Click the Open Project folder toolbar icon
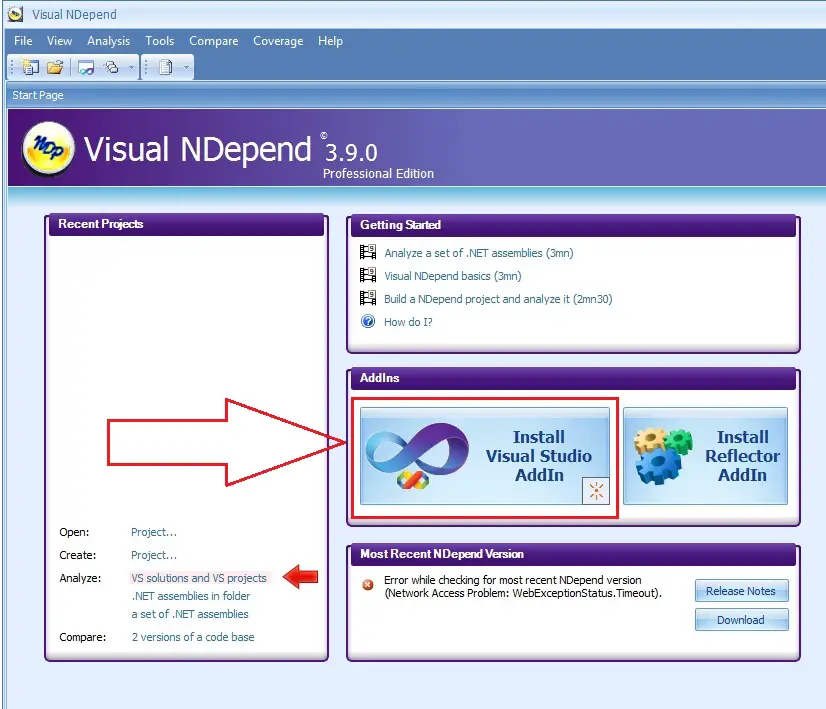The height and width of the screenshot is (709, 826). pos(55,67)
